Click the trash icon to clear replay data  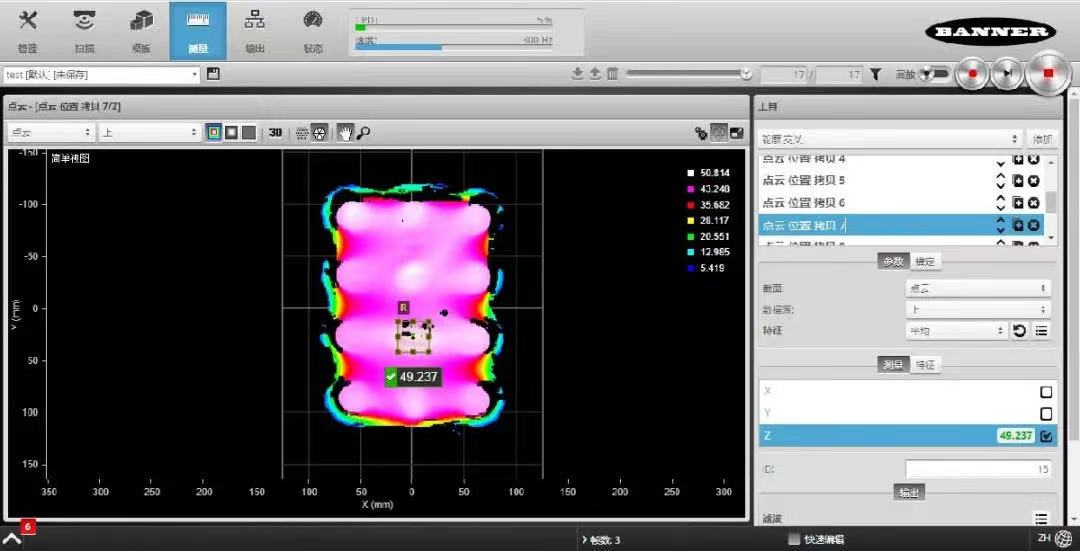pos(612,74)
